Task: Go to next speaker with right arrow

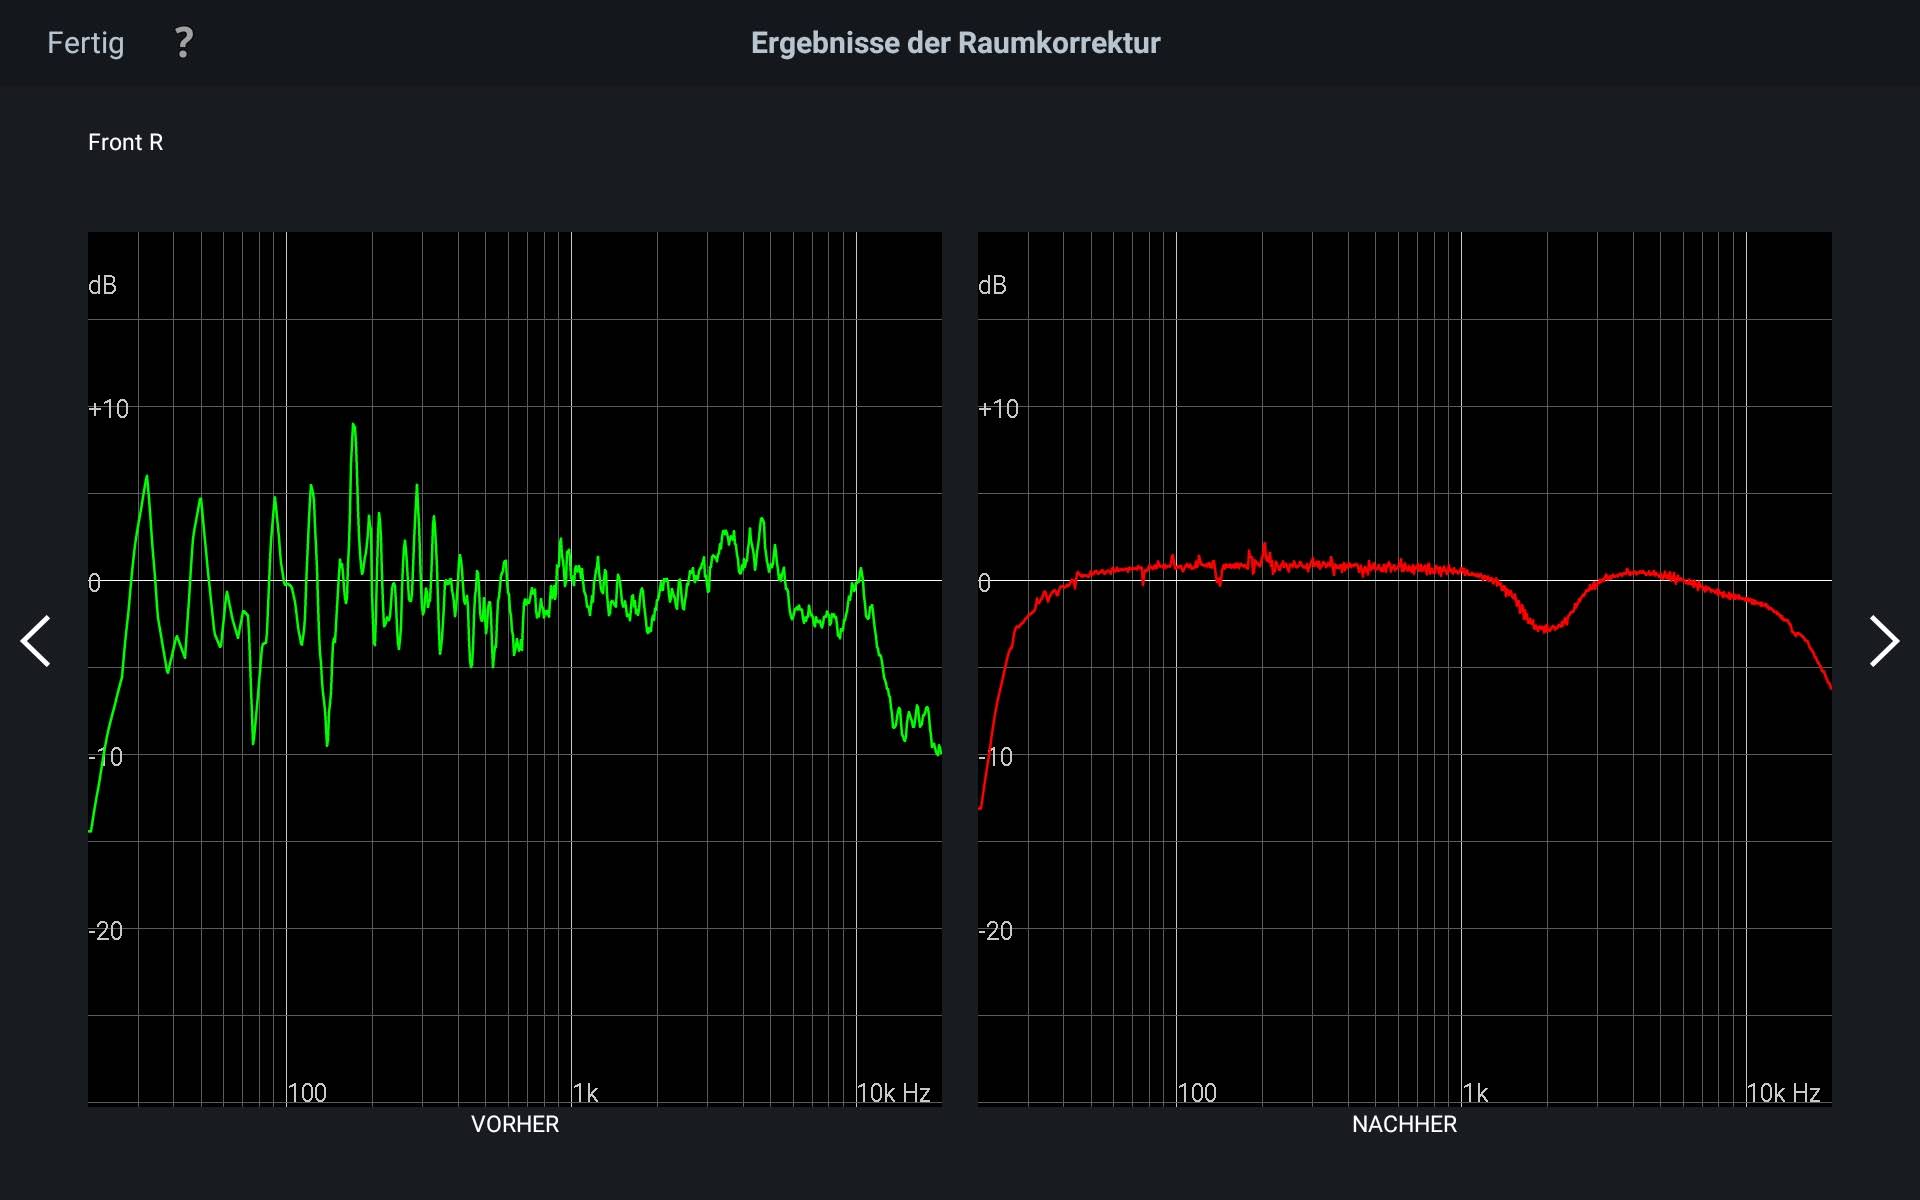Action: 1883,641
